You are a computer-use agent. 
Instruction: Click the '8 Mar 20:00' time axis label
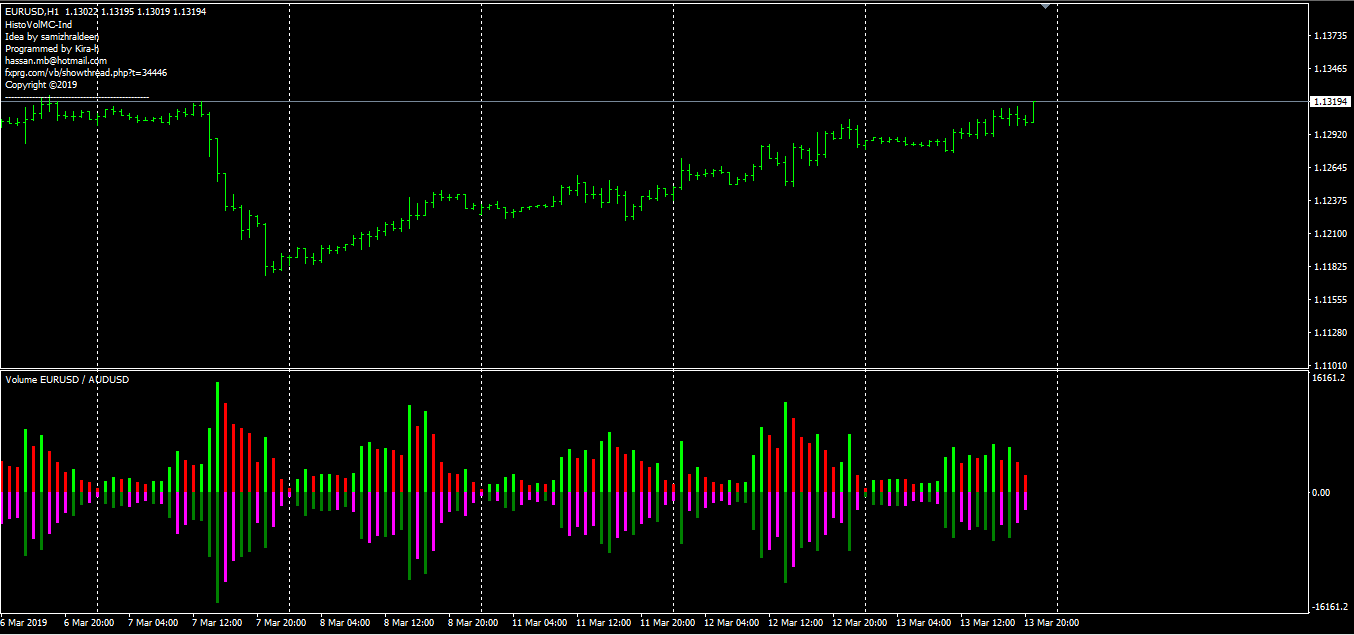point(473,623)
